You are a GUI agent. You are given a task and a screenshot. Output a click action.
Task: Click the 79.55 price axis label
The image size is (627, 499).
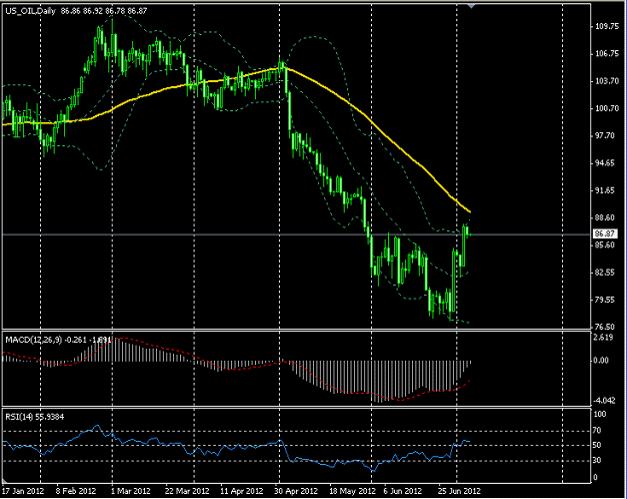[605, 299]
